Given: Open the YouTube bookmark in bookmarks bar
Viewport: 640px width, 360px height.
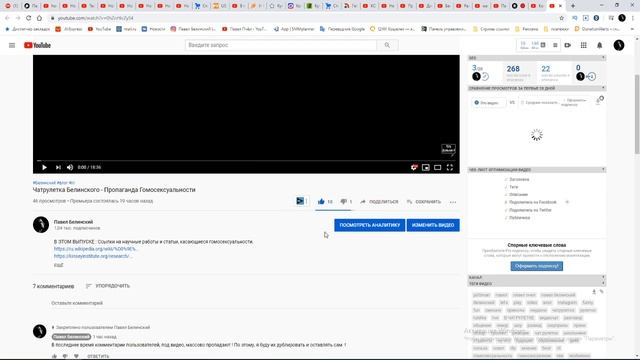Looking at the screenshot, I should (99, 29).
